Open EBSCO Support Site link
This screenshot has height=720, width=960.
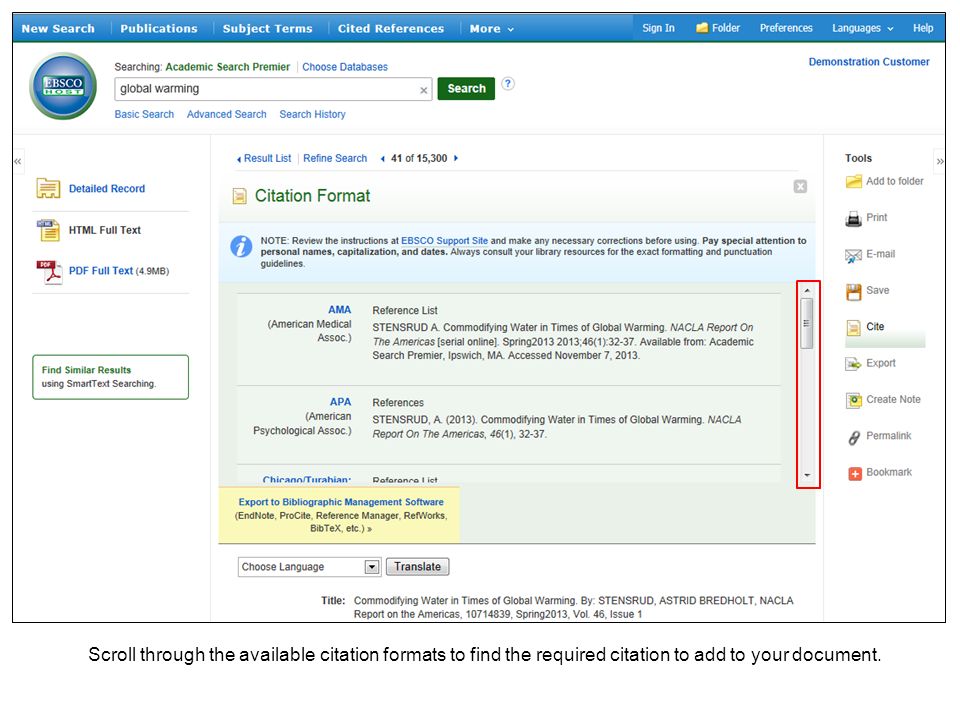[x=444, y=241]
